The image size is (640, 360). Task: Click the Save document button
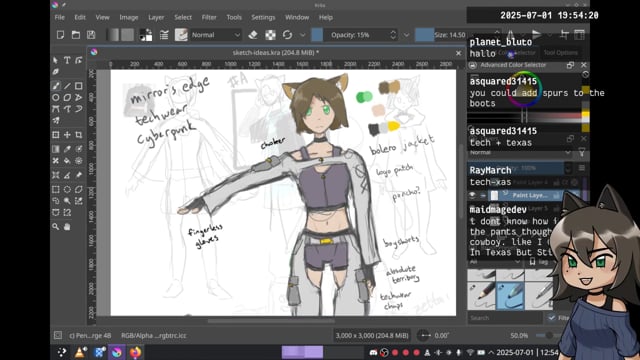91,35
